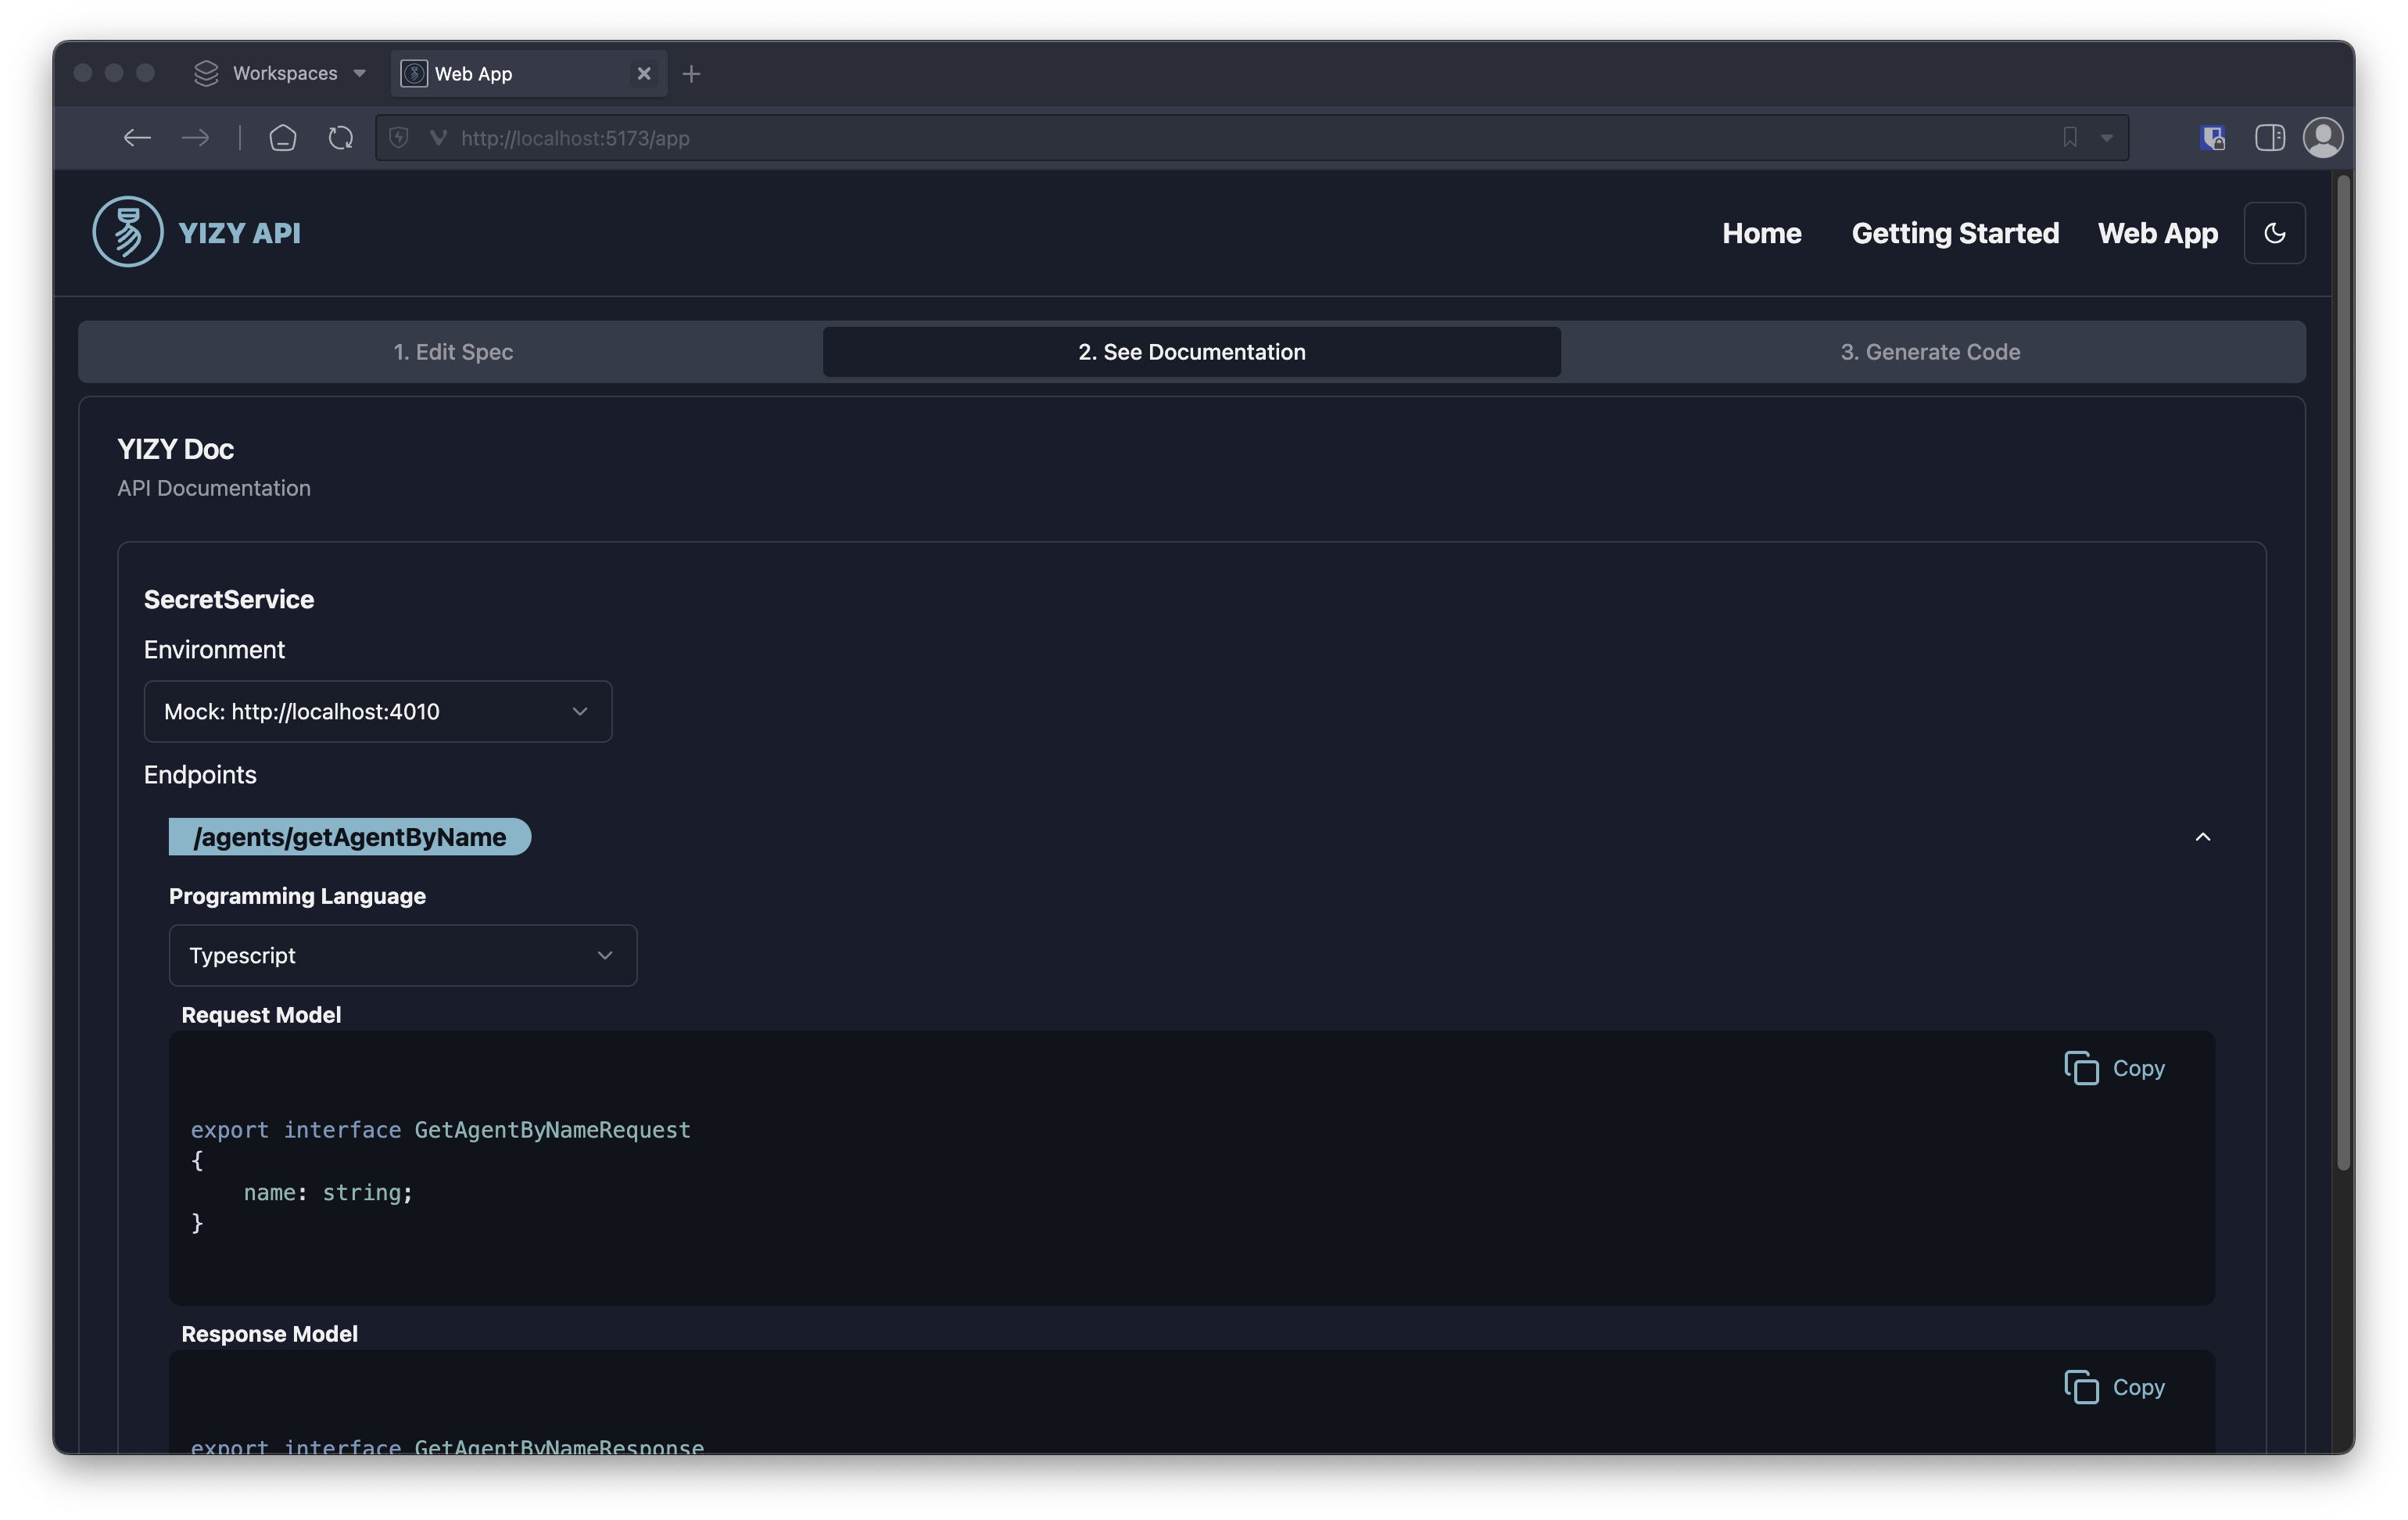Click the Workspaces stack icon
Viewport: 2408px width, 1520px height.
click(x=206, y=73)
